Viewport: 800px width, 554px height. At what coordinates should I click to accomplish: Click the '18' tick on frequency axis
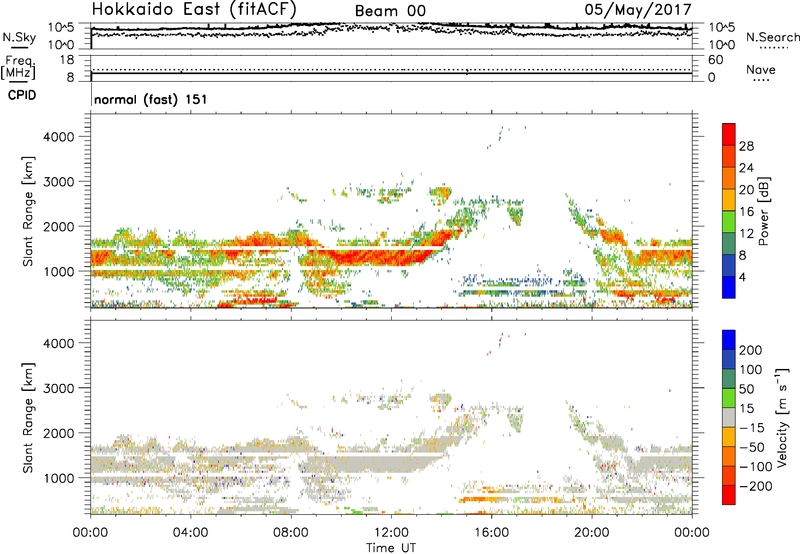(x=67, y=60)
